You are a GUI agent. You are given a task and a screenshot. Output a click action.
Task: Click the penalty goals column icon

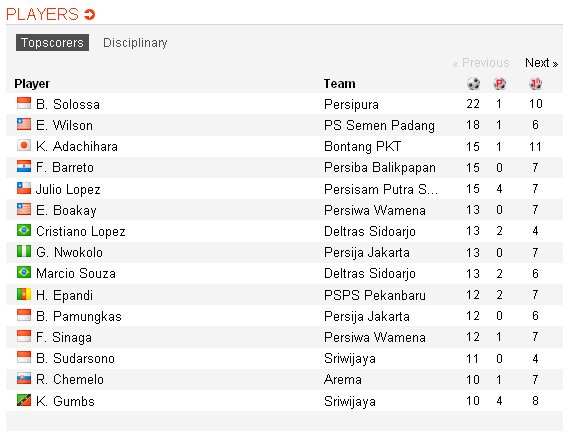tap(499, 84)
